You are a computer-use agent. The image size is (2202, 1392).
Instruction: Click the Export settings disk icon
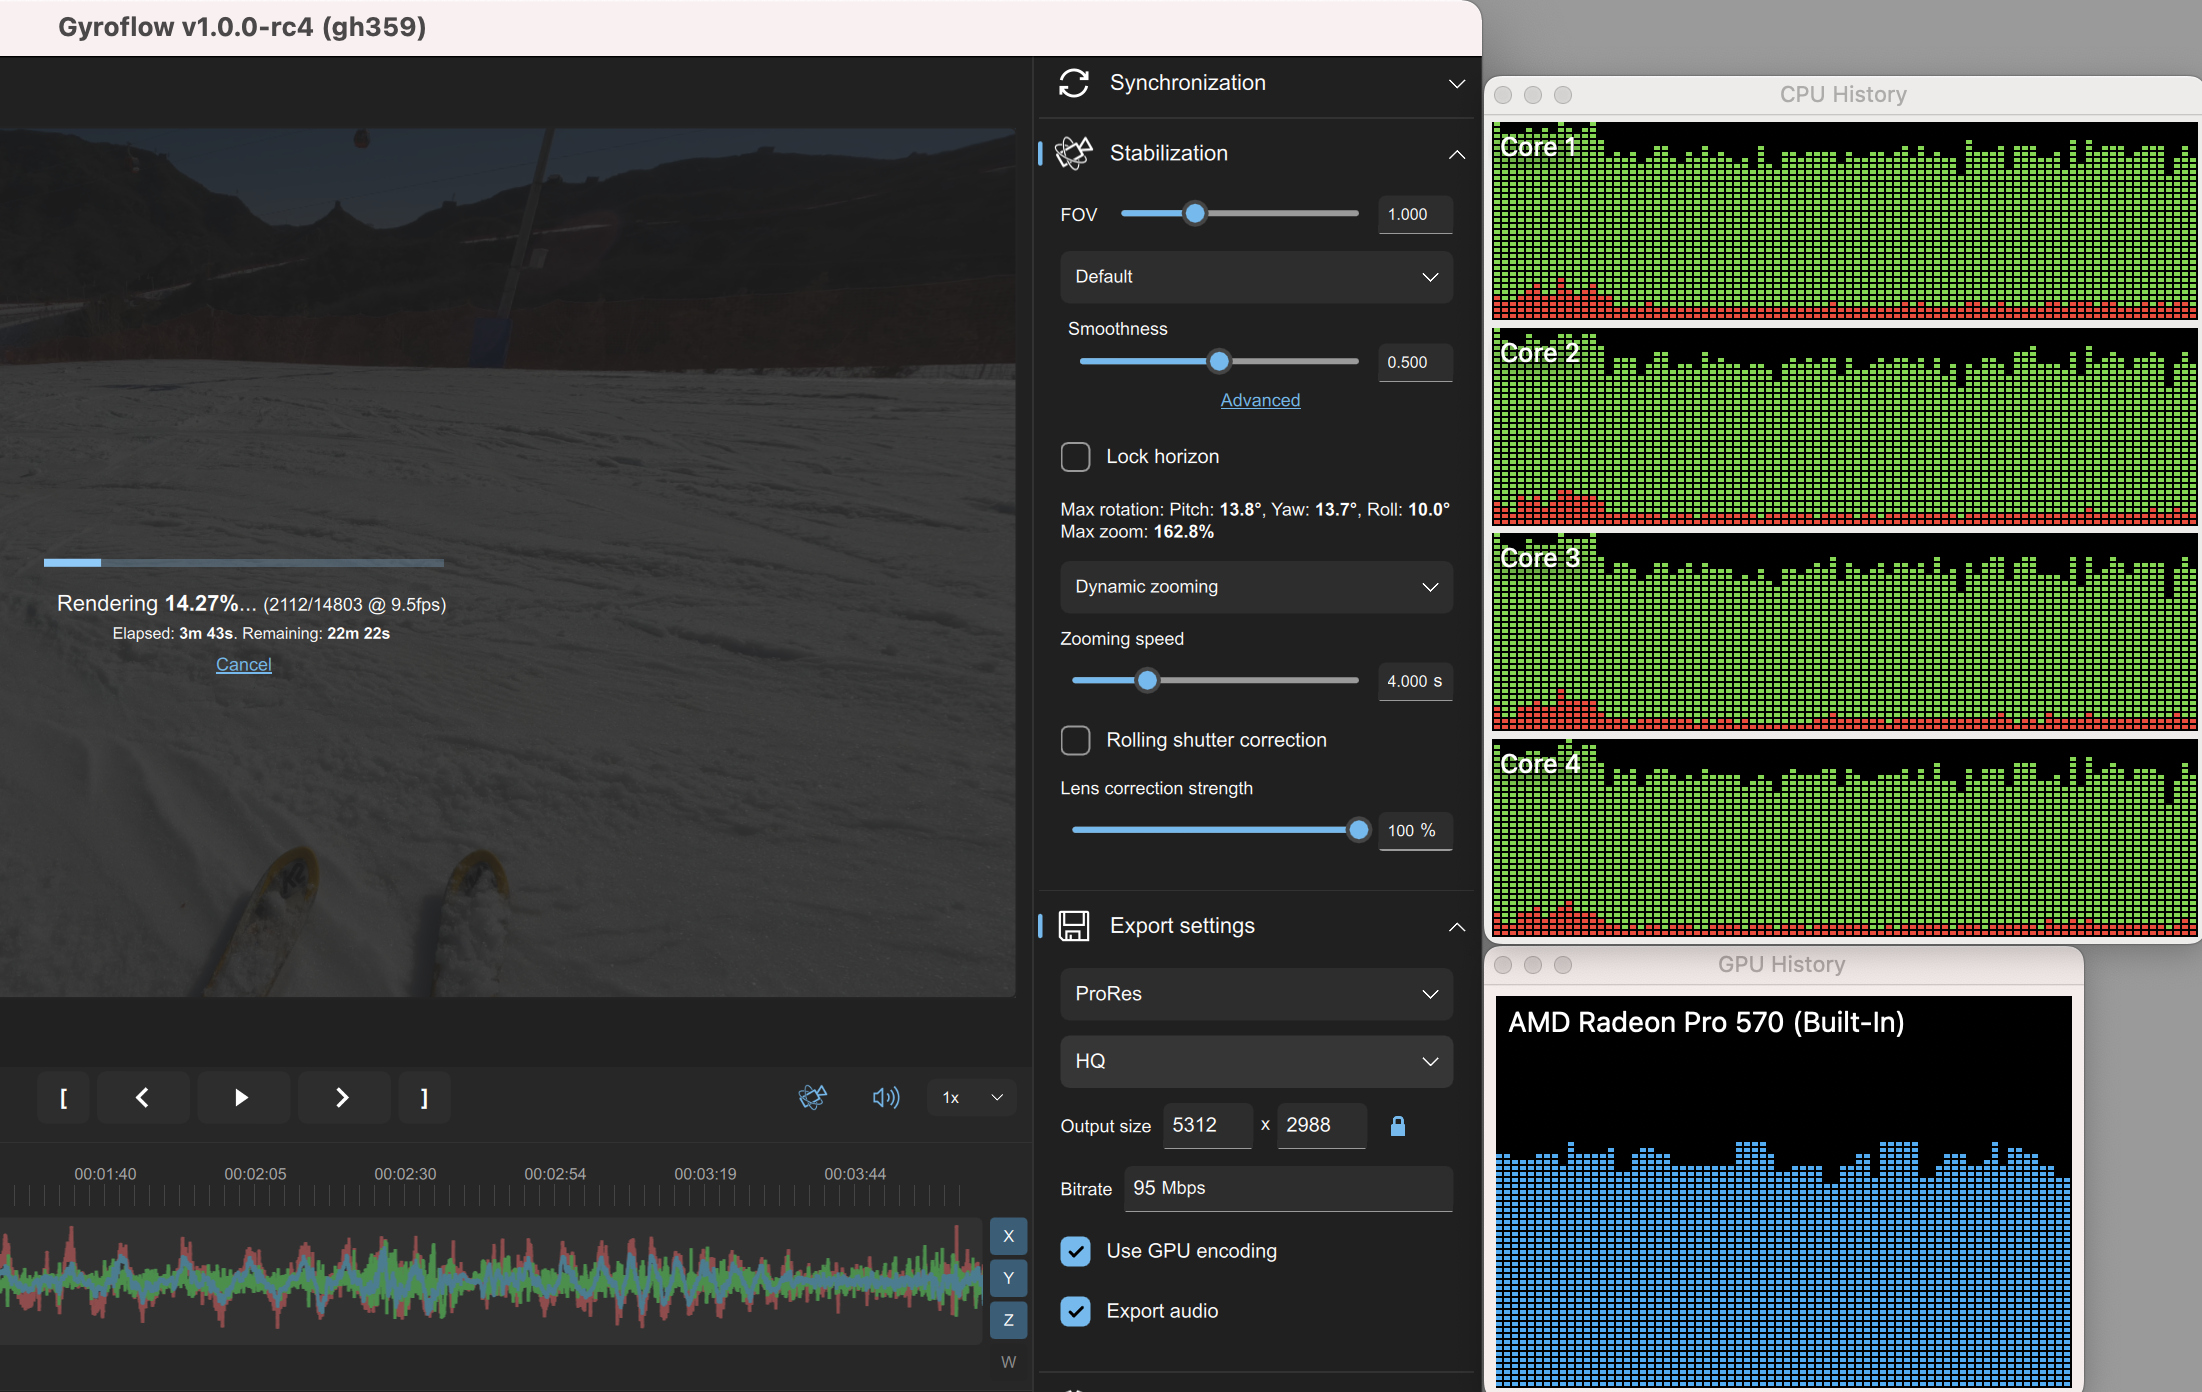click(1074, 925)
